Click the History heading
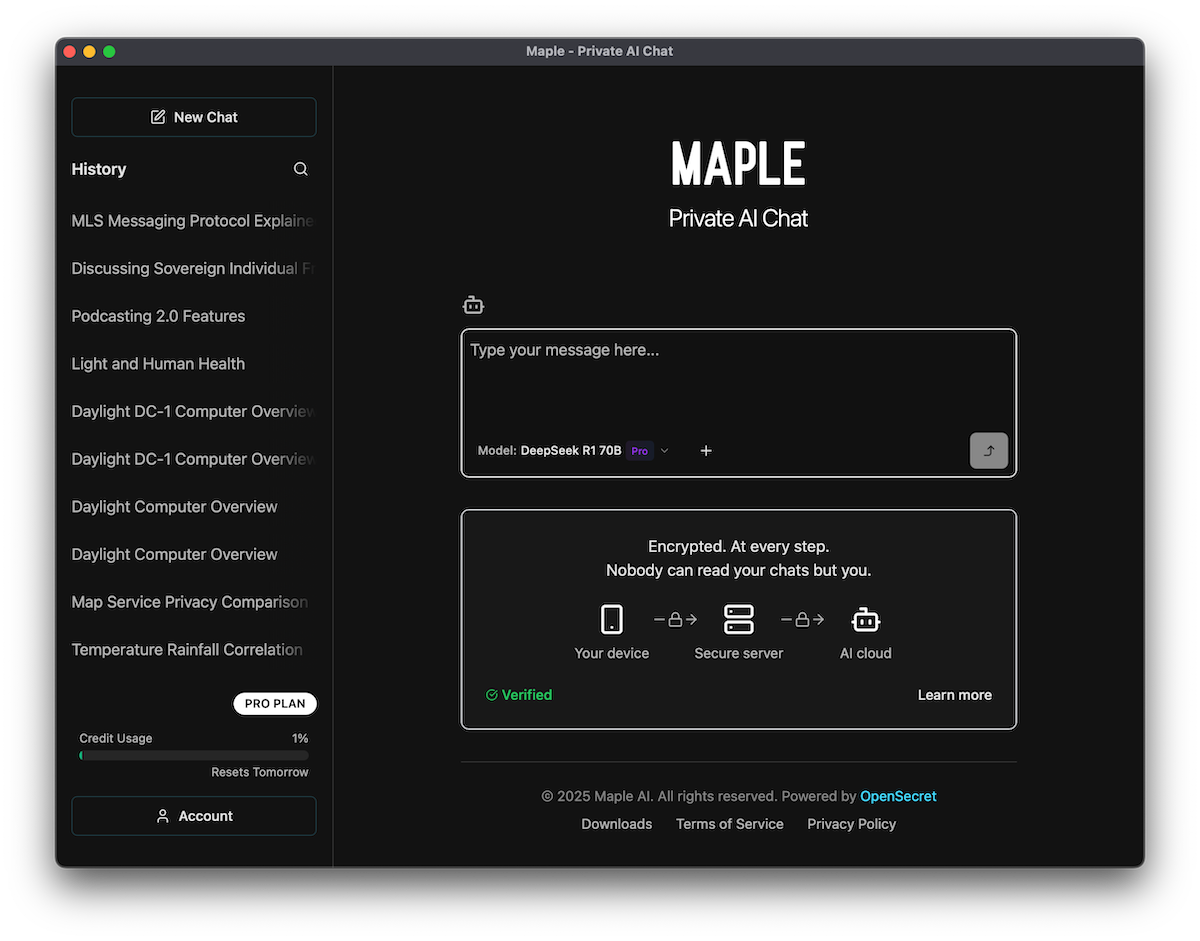Image resolution: width=1200 pixels, height=941 pixels. (99, 169)
